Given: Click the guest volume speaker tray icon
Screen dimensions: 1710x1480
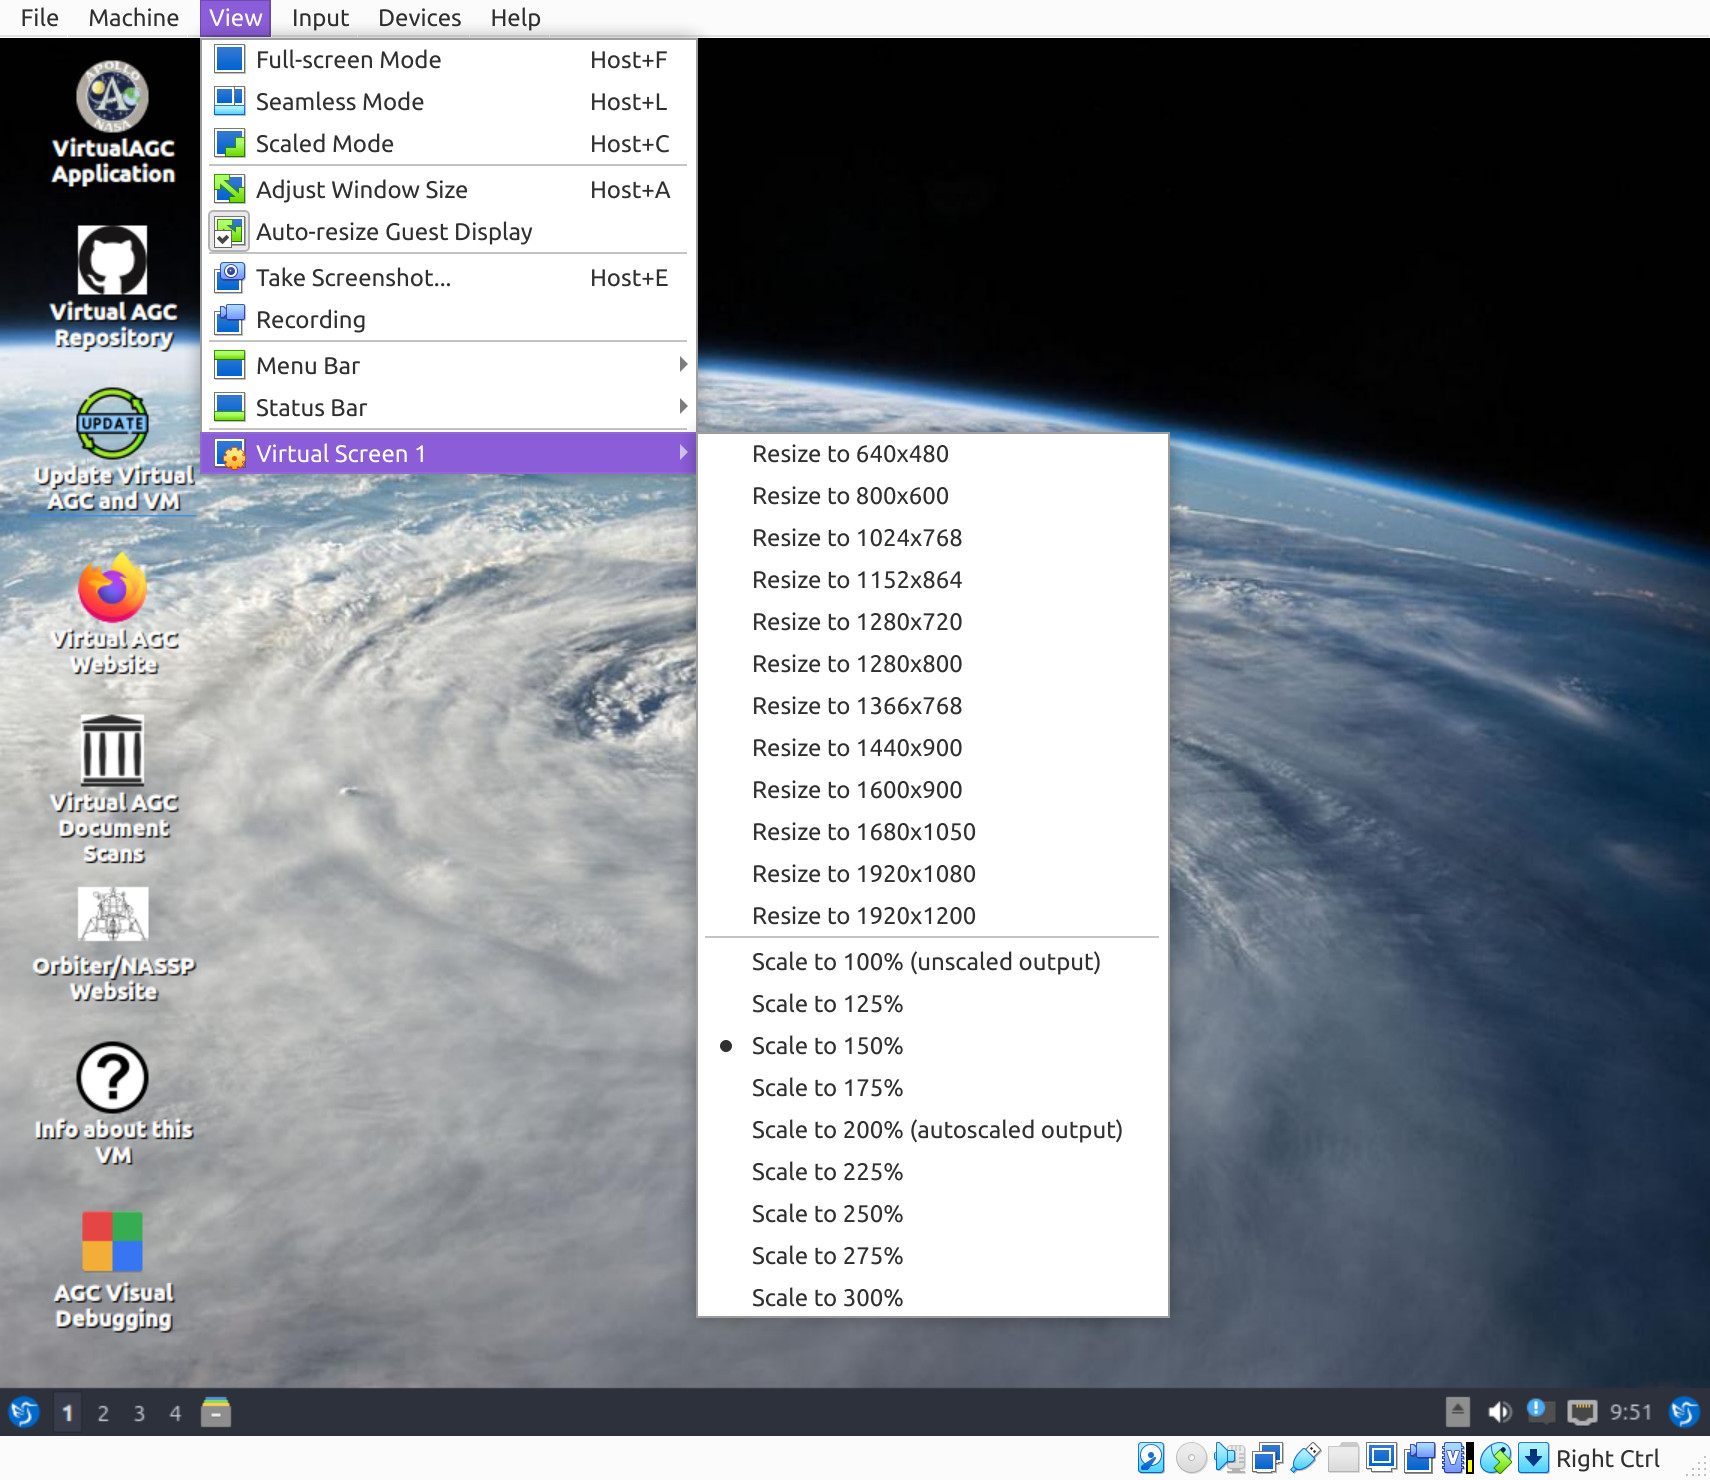Looking at the screenshot, I should (x=1499, y=1412).
